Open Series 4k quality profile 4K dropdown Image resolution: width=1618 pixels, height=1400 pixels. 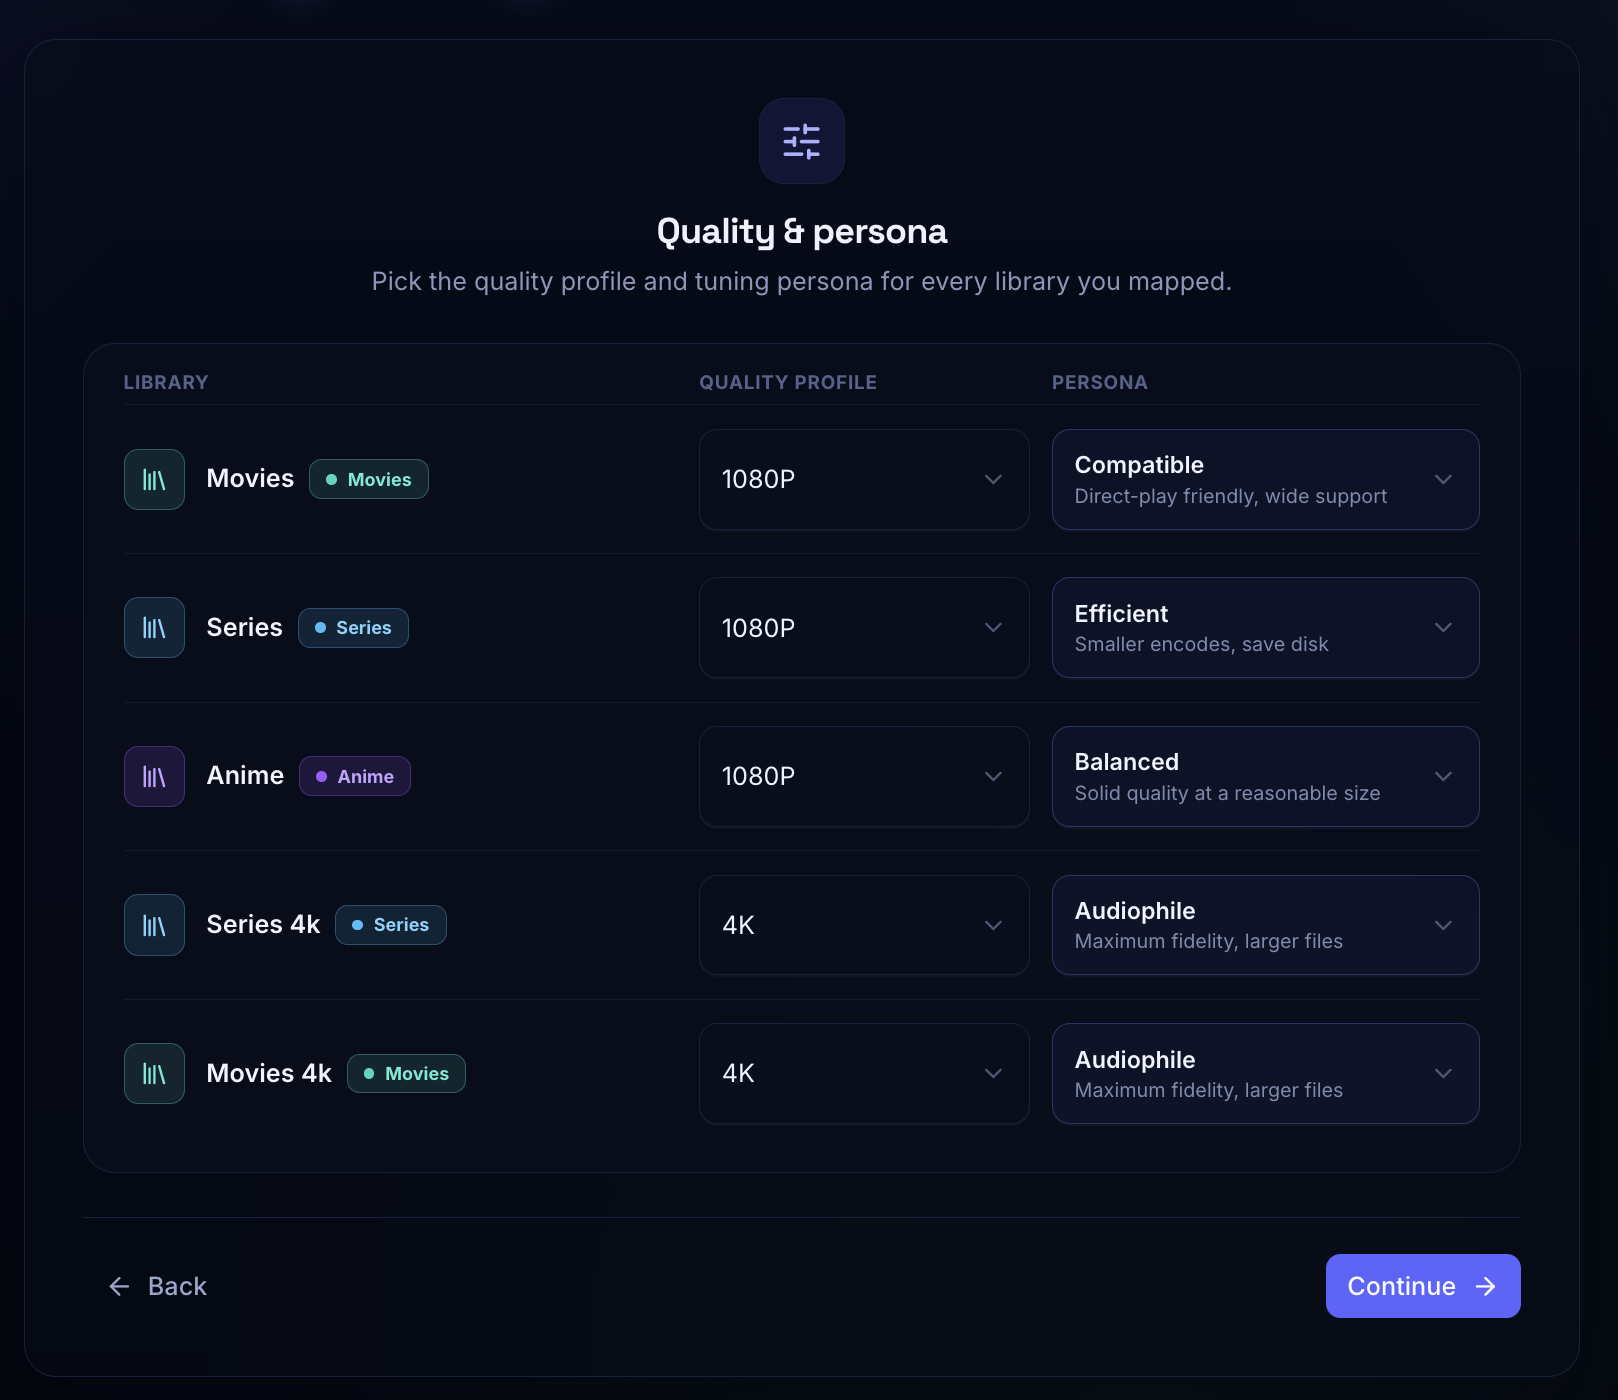864,925
